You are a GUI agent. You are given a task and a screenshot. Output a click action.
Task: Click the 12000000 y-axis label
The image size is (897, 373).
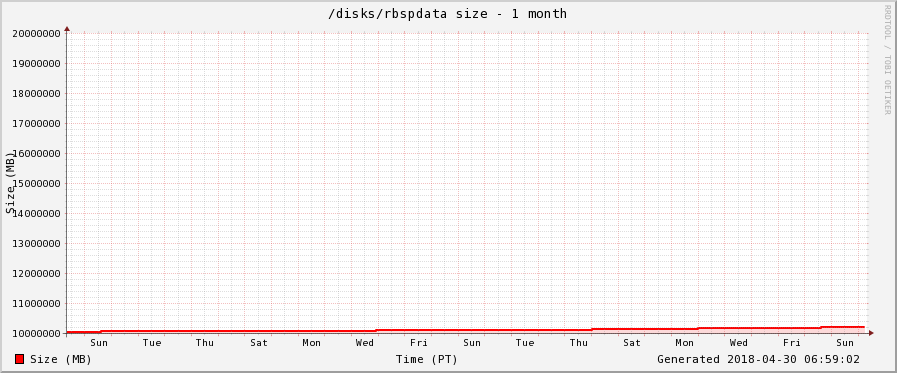[x=37, y=273]
